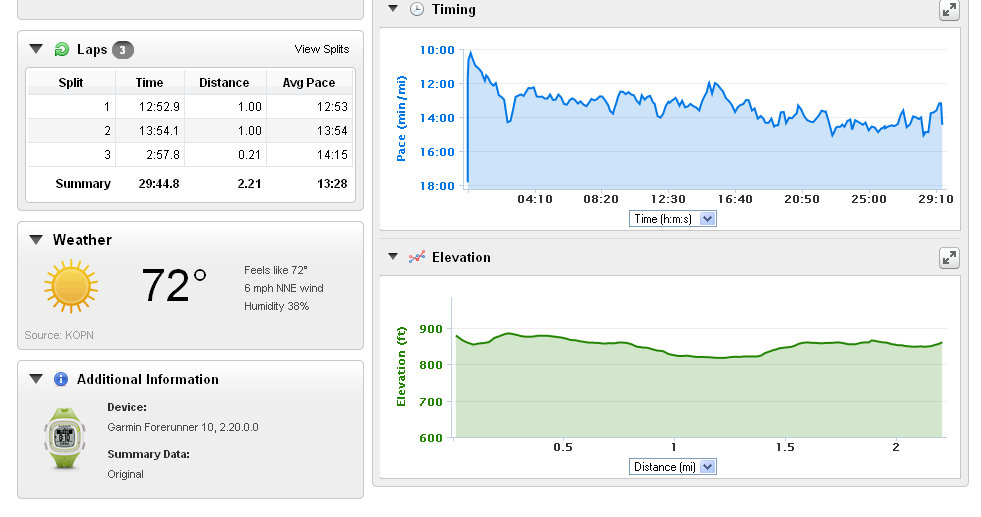The image size is (981, 517).
Task: Collapse the Timing chart panel
Action: coord(393,9)
